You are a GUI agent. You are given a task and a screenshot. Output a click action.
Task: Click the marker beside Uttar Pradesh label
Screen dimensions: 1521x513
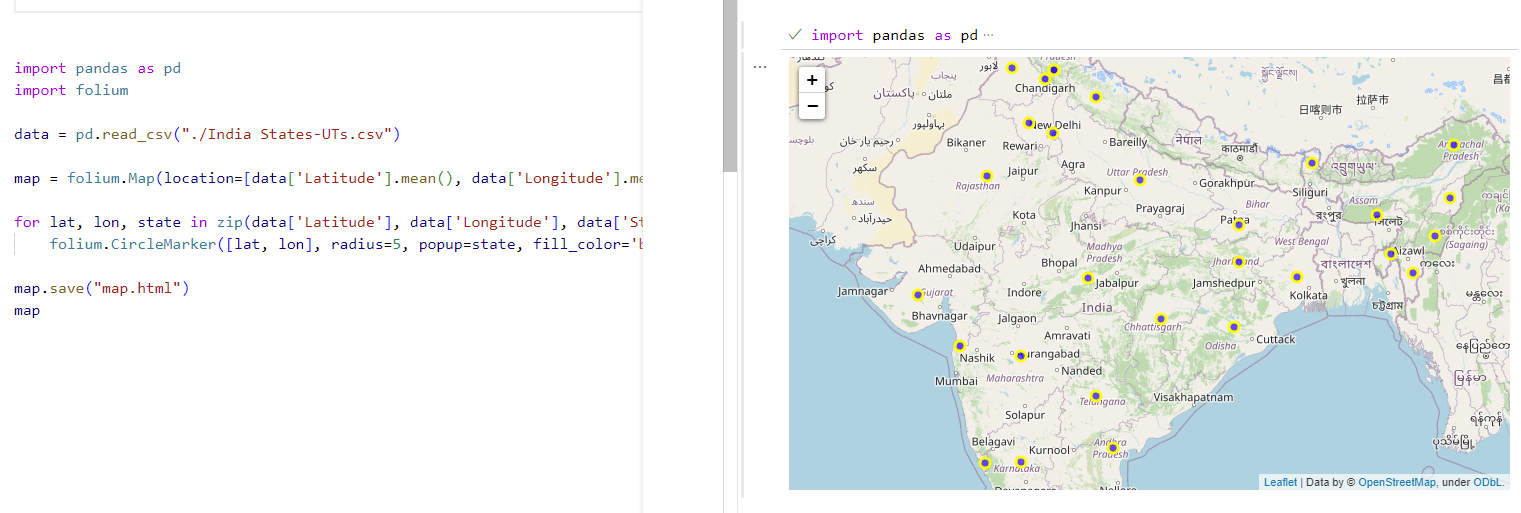(x=1139, y=180)
